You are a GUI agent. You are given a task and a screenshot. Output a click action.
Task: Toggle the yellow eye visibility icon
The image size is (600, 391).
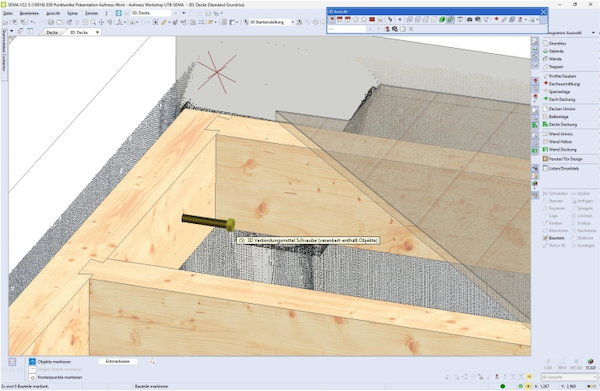[x=530, y=377]
